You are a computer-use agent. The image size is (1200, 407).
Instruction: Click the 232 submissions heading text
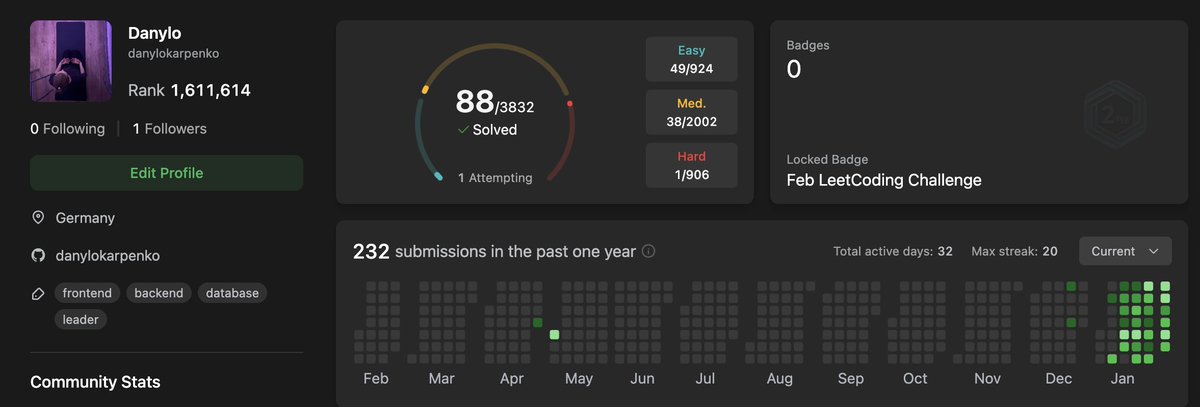[494, 251]
